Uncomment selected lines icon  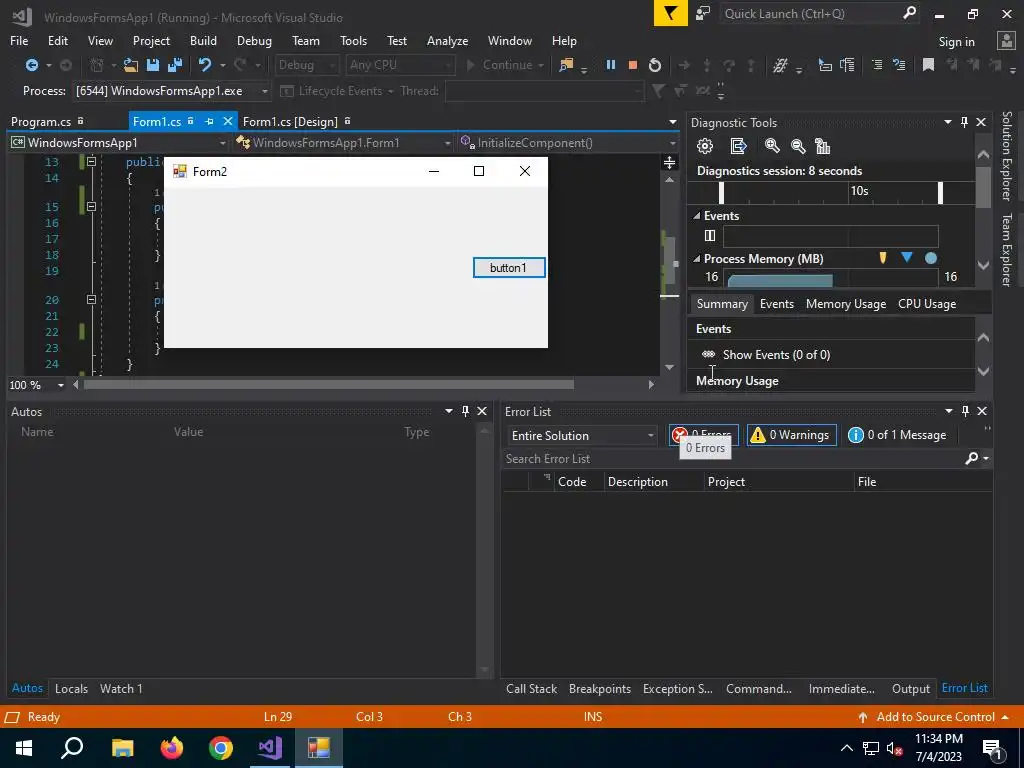coord(899,65)
